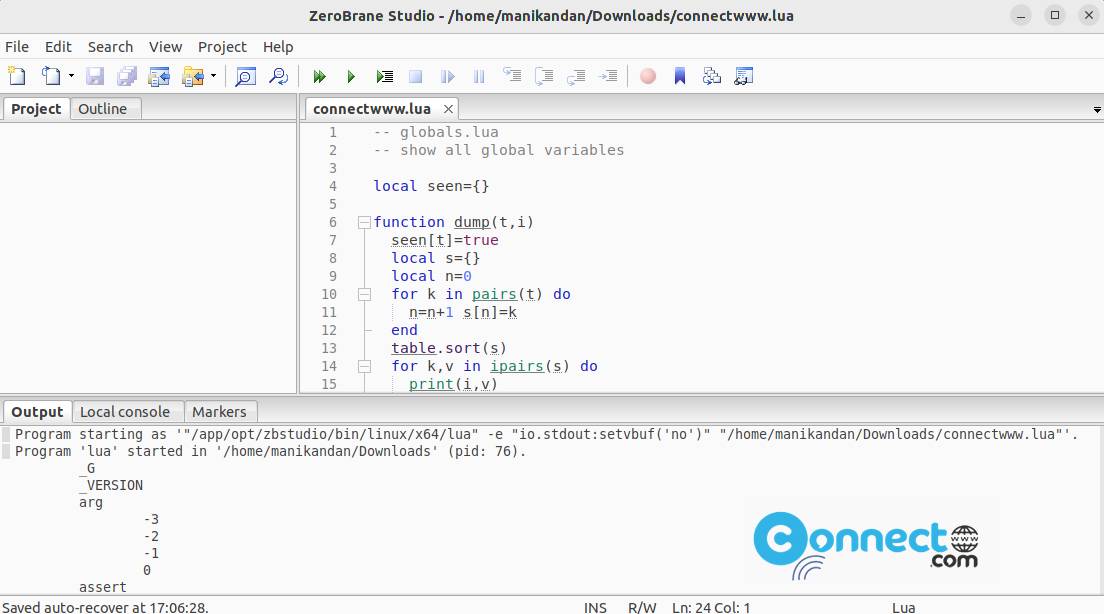1104x614 pixels.
Task: Switch to the Local console tab
Action: (124, 411)
